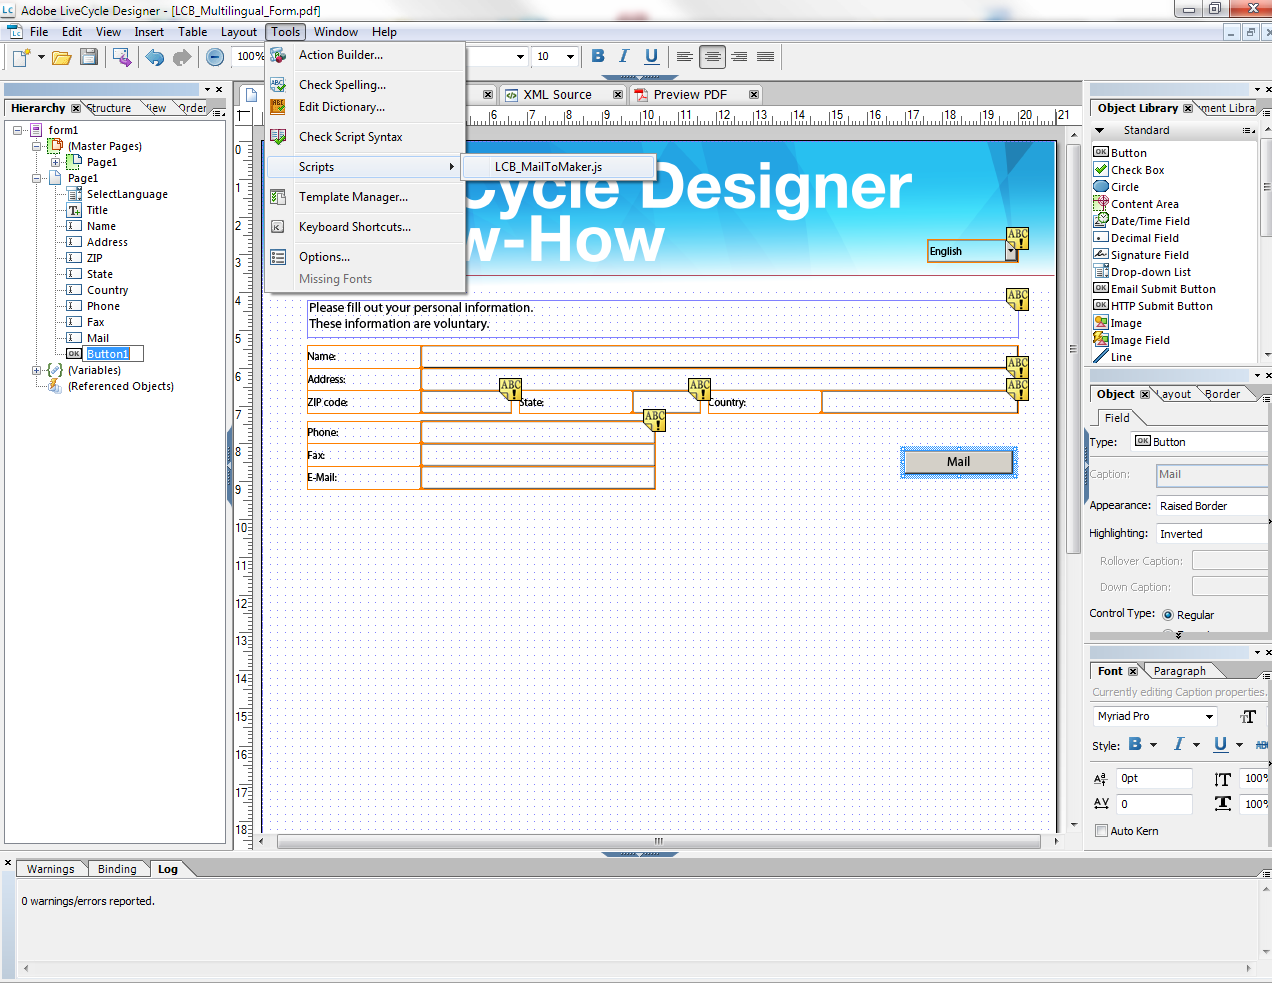Select Country field in Hierarchy
The height and width of the screenshot is (984, 1272).
pos(107,290)
